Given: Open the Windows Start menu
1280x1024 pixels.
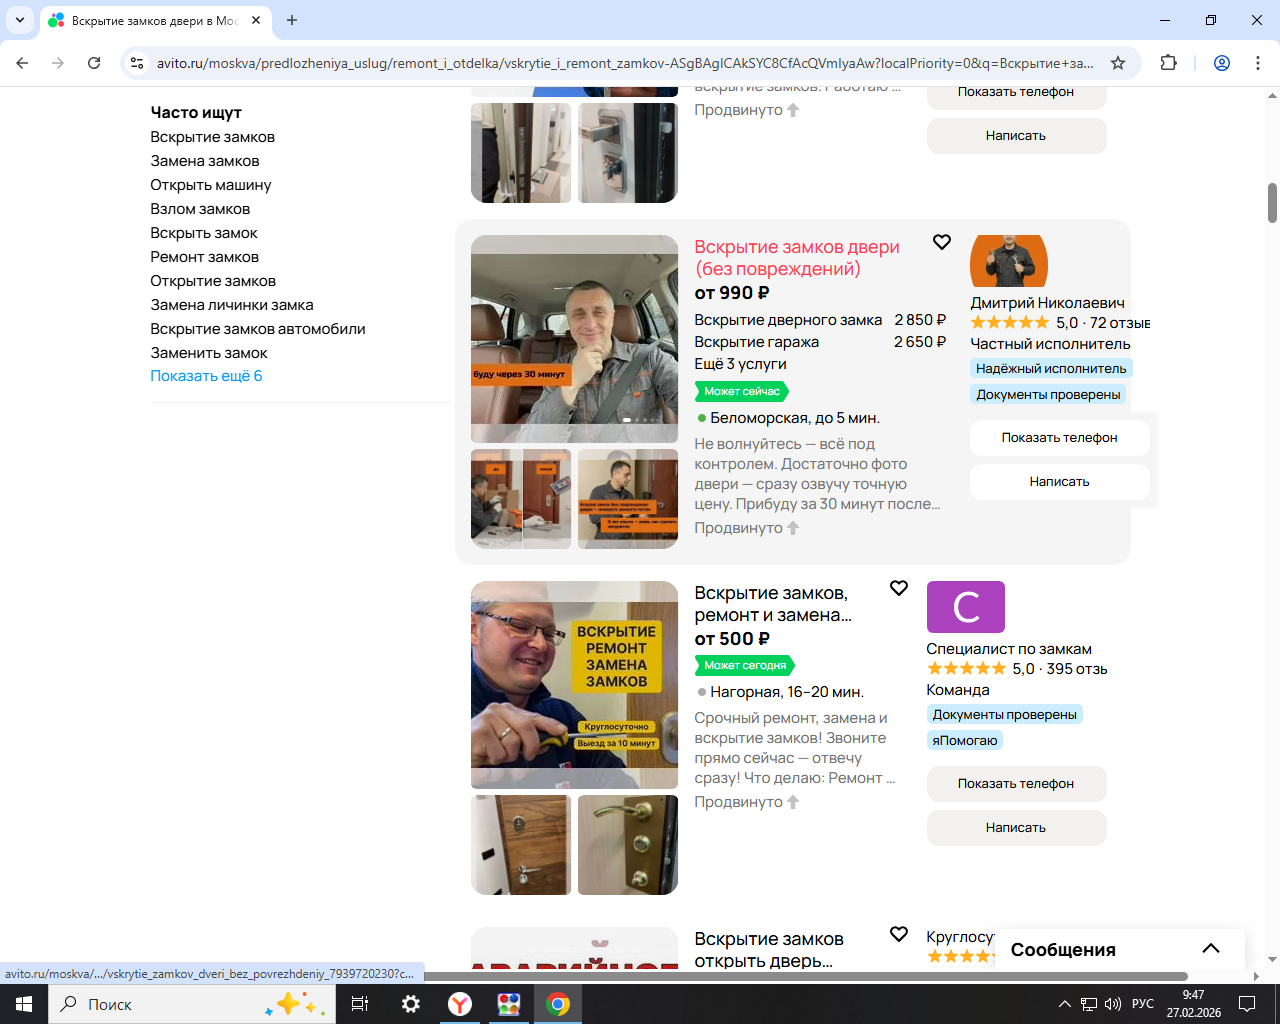Looking at the screenshot, I should 24,1004.
